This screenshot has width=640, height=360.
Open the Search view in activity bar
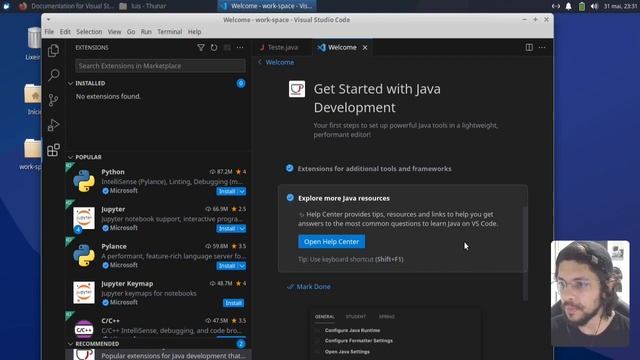53,75
